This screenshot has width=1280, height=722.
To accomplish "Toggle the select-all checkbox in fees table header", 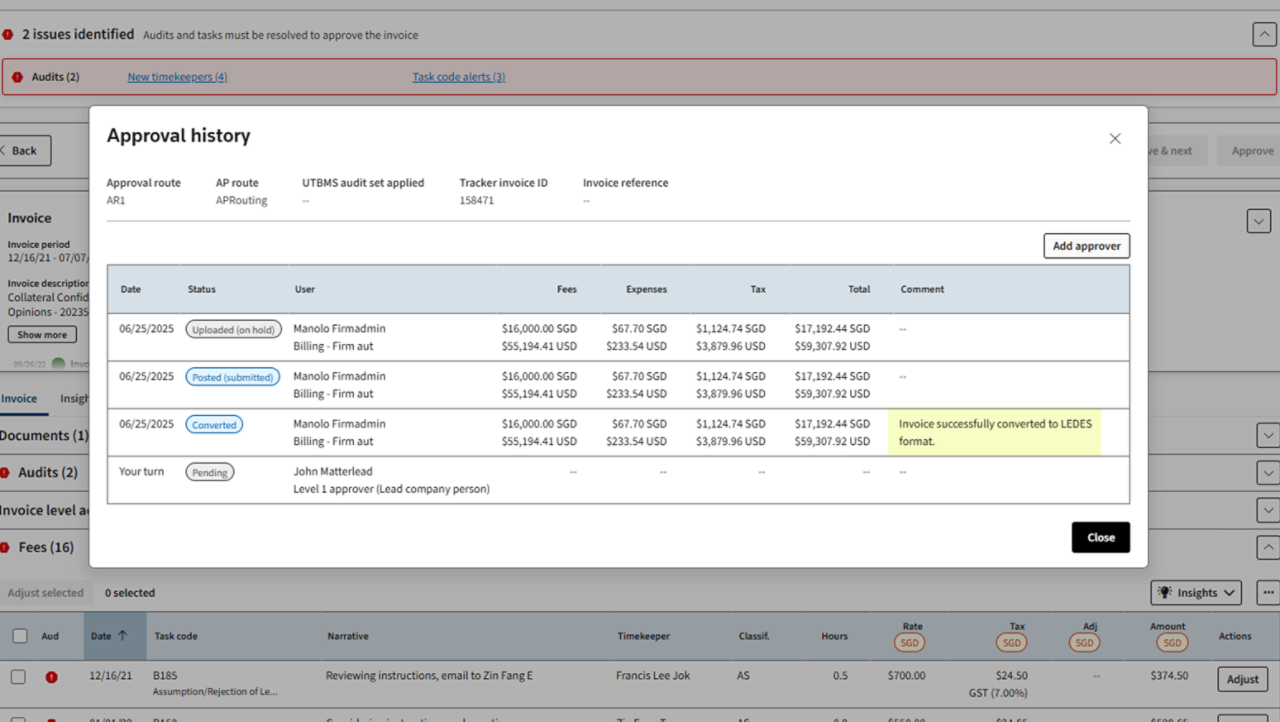I will tap(18, 635).
